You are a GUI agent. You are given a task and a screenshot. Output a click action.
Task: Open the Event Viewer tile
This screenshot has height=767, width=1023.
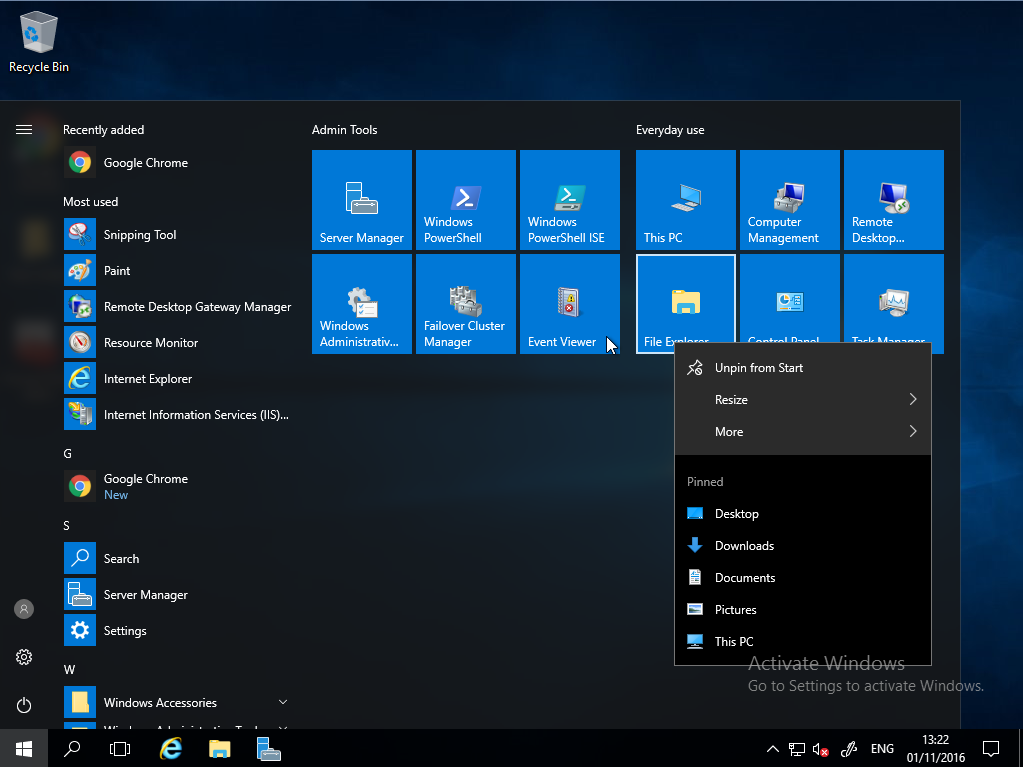[570, 304]
